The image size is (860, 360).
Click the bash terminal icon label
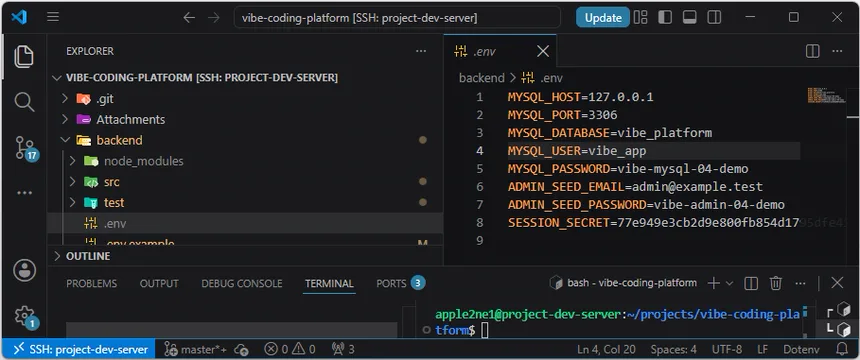point(623,283)
